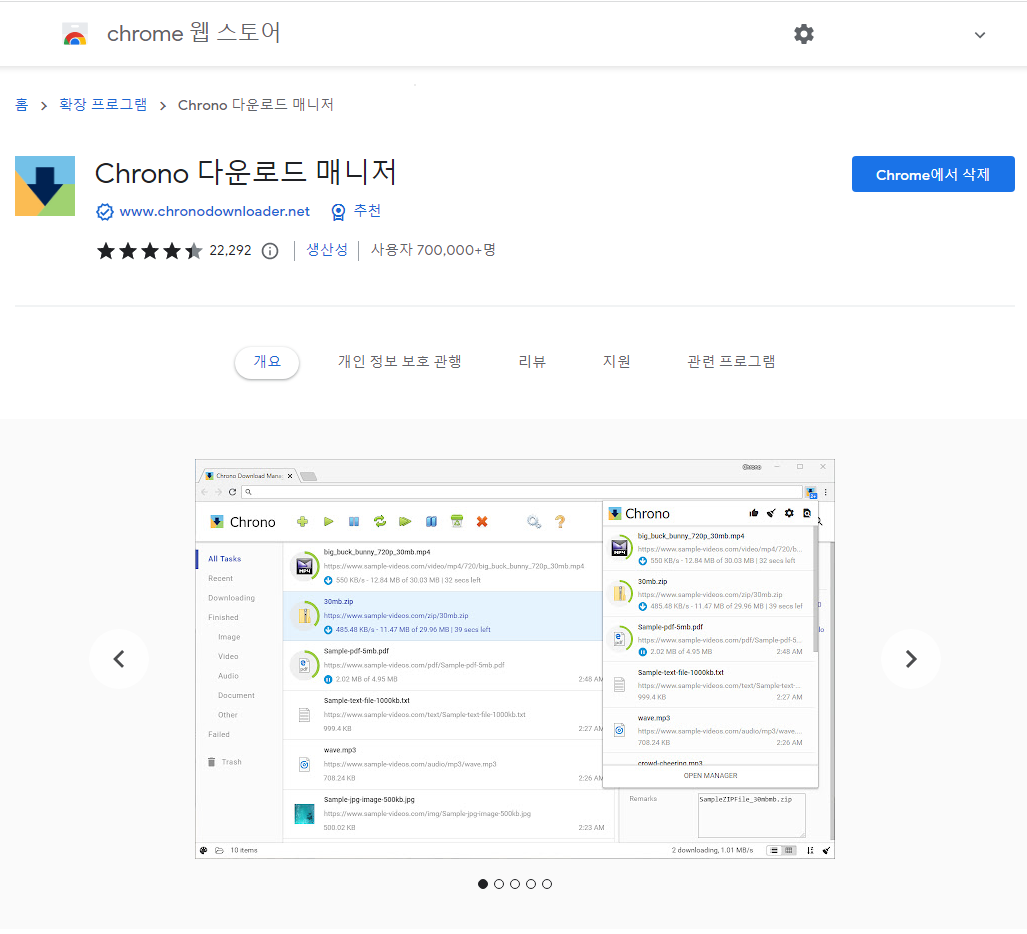The image size is (1027, 934).
Task: Show previous screenshot with left arrow
Action: (x=119, y=659)
